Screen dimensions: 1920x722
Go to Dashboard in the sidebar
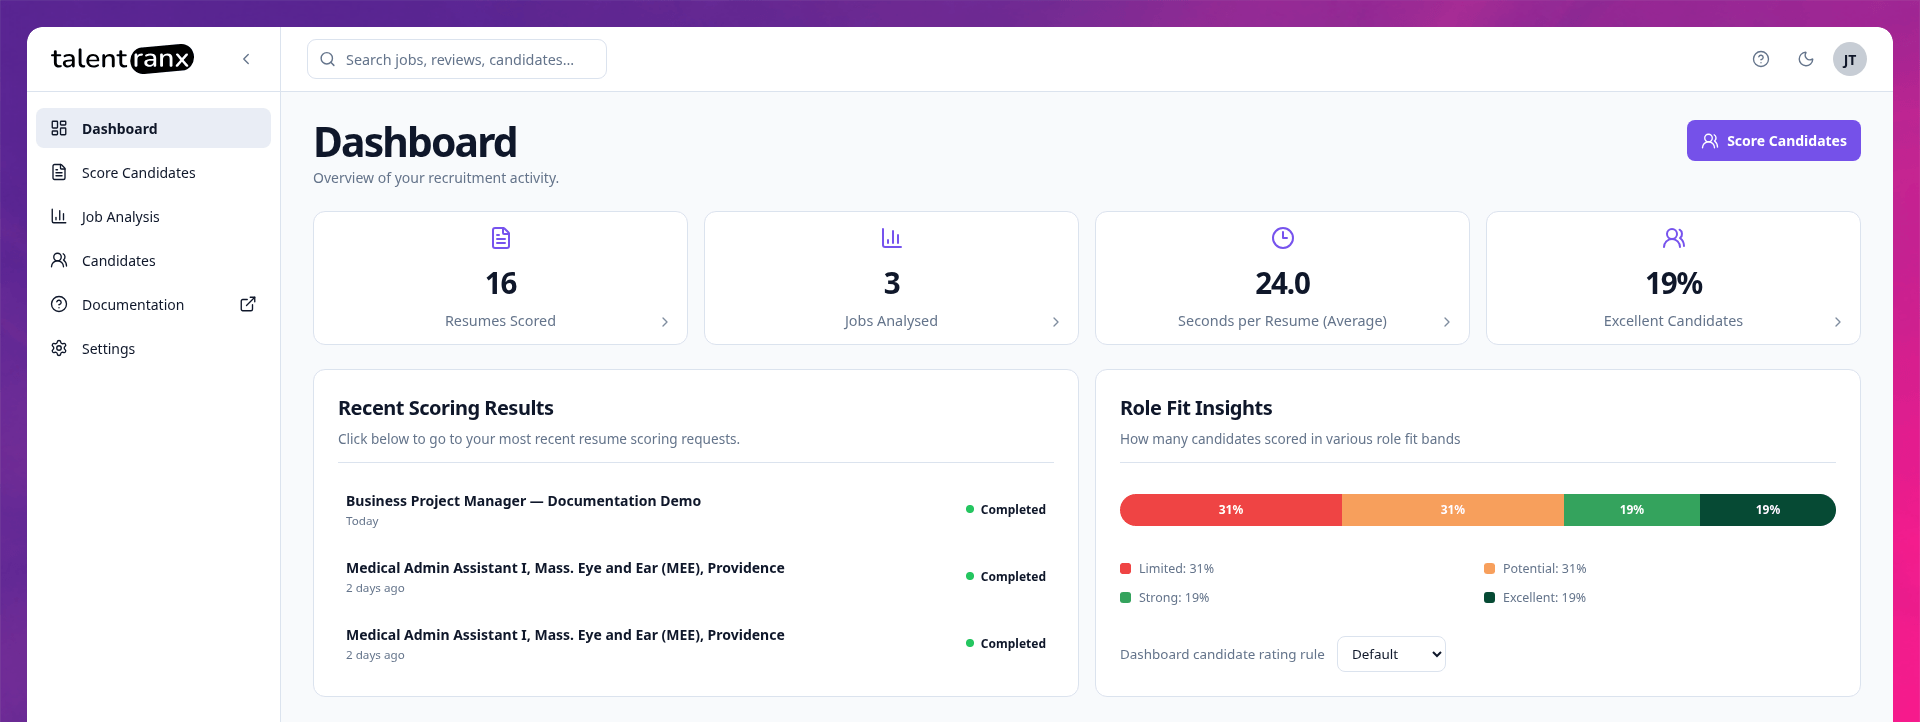tap(153, 128)
